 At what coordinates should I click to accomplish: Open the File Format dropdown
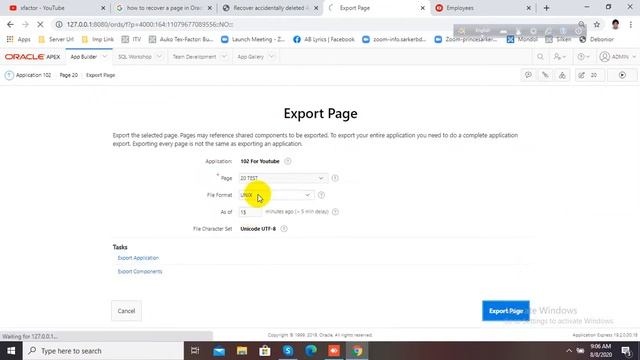276,195
